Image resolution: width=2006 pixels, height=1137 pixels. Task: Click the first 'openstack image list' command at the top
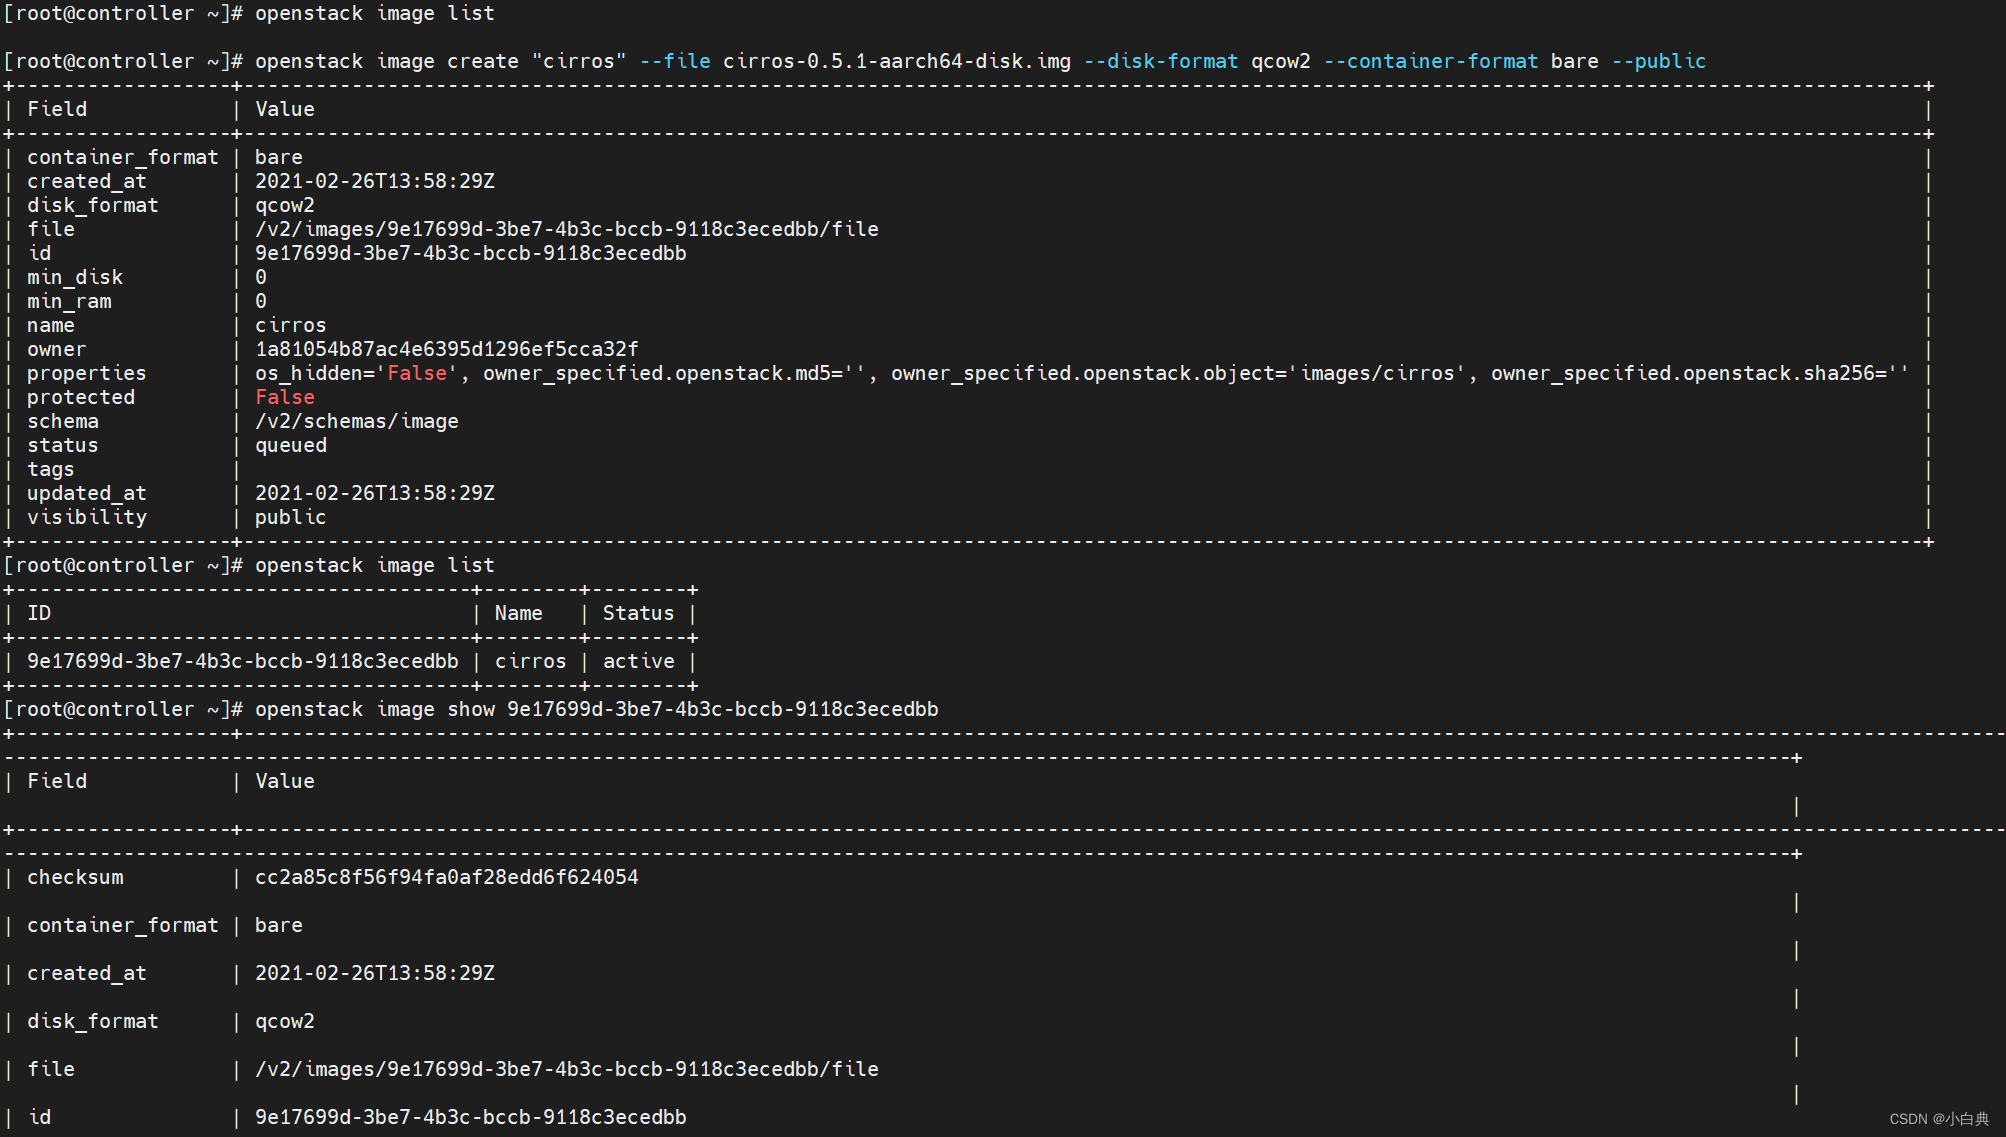click(374, 14)
